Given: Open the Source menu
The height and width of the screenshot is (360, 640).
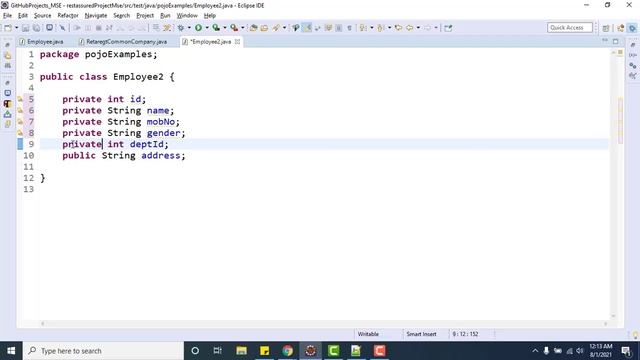Looking at the screenshot, I should point(42,16).
